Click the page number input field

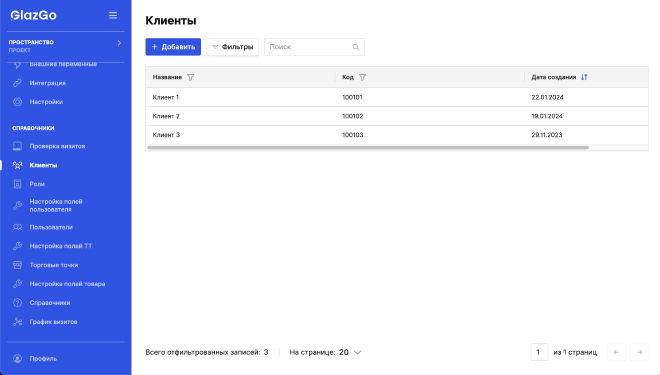click(539, 352)
